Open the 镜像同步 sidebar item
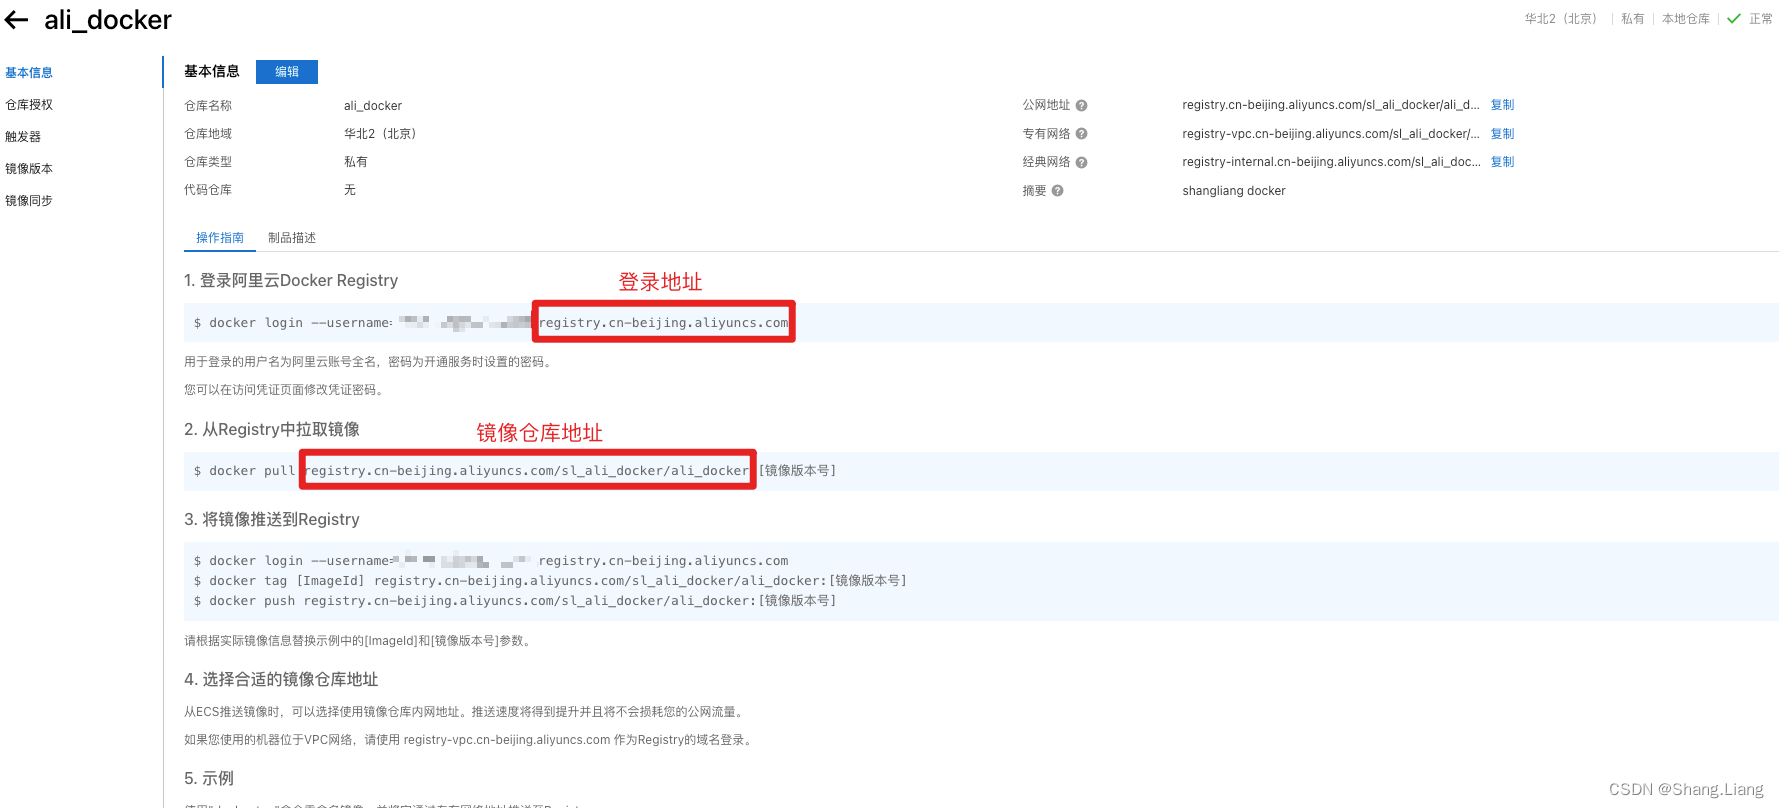The height and width of the screenshot is (808, 1779). [29, 201]
